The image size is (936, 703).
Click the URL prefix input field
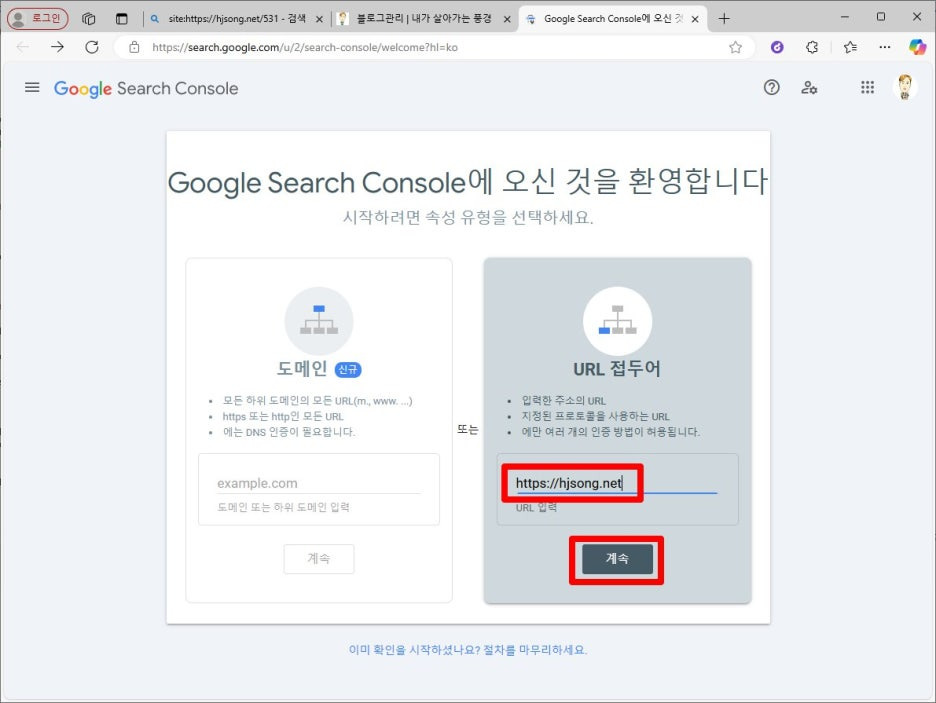(616, 483)
